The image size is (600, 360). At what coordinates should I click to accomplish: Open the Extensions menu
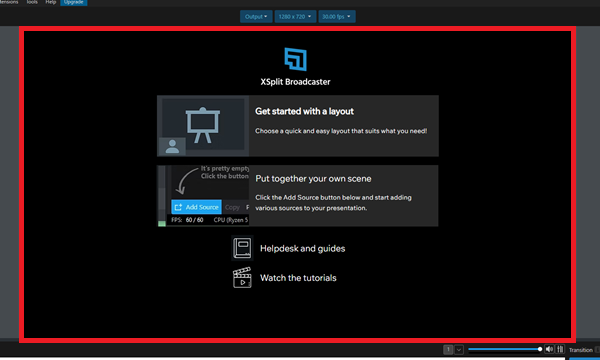9,2
